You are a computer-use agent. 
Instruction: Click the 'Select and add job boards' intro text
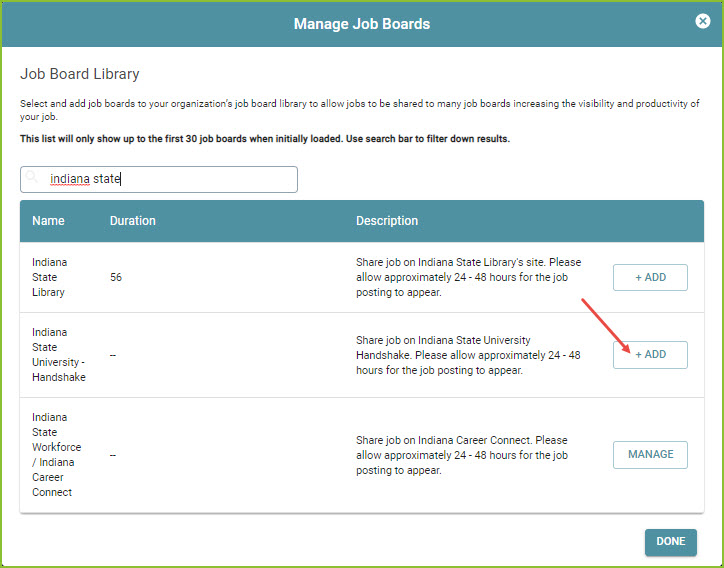tap(359, 110)
